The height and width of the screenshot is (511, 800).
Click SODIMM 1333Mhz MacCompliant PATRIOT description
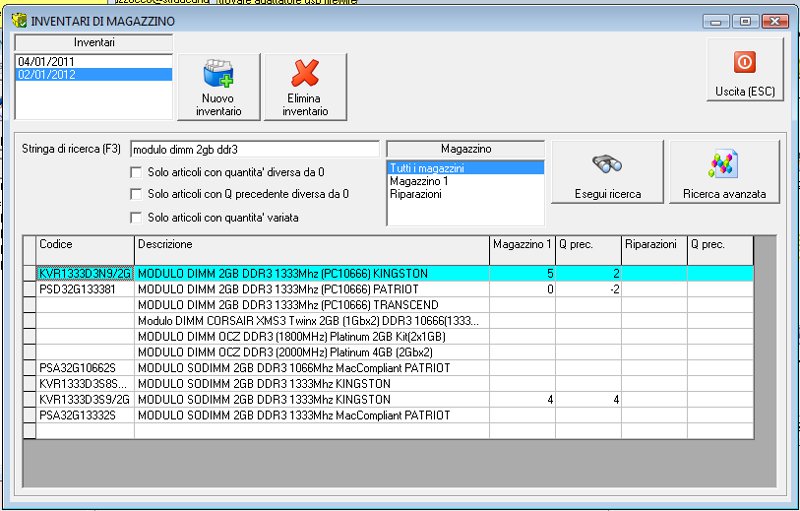coord(312,415)
